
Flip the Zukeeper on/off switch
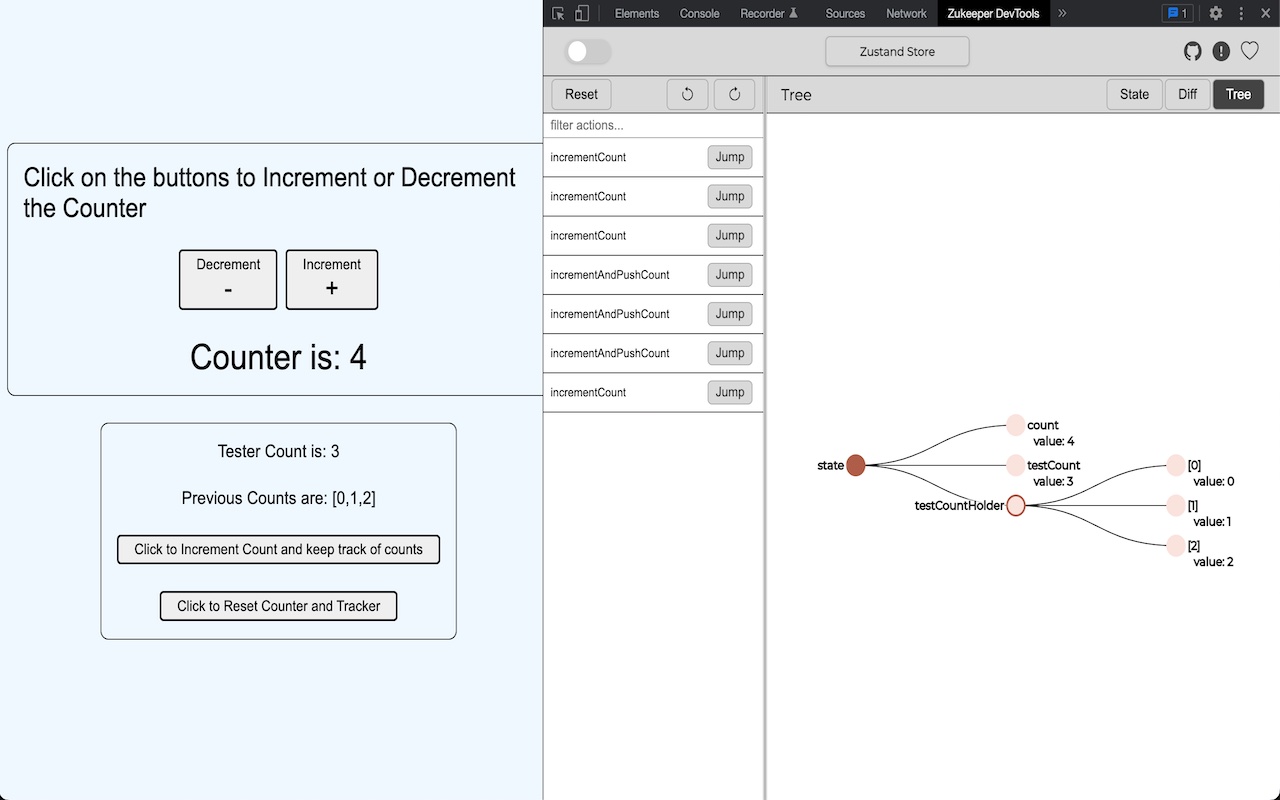tap(587, 51)
